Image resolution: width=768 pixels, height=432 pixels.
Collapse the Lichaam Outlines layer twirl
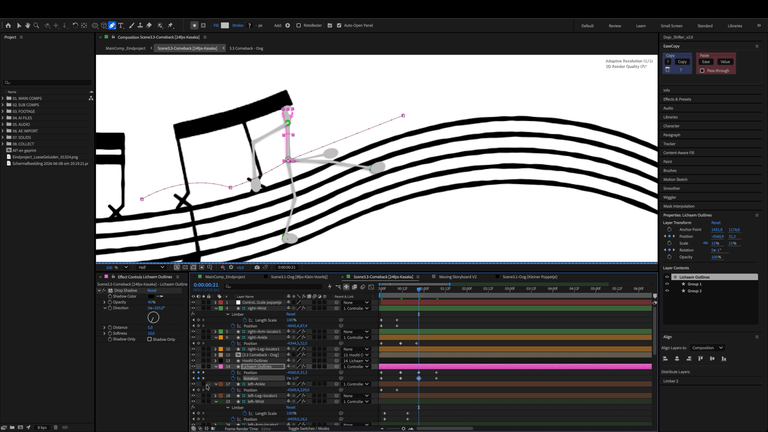[x=216, y=366]
